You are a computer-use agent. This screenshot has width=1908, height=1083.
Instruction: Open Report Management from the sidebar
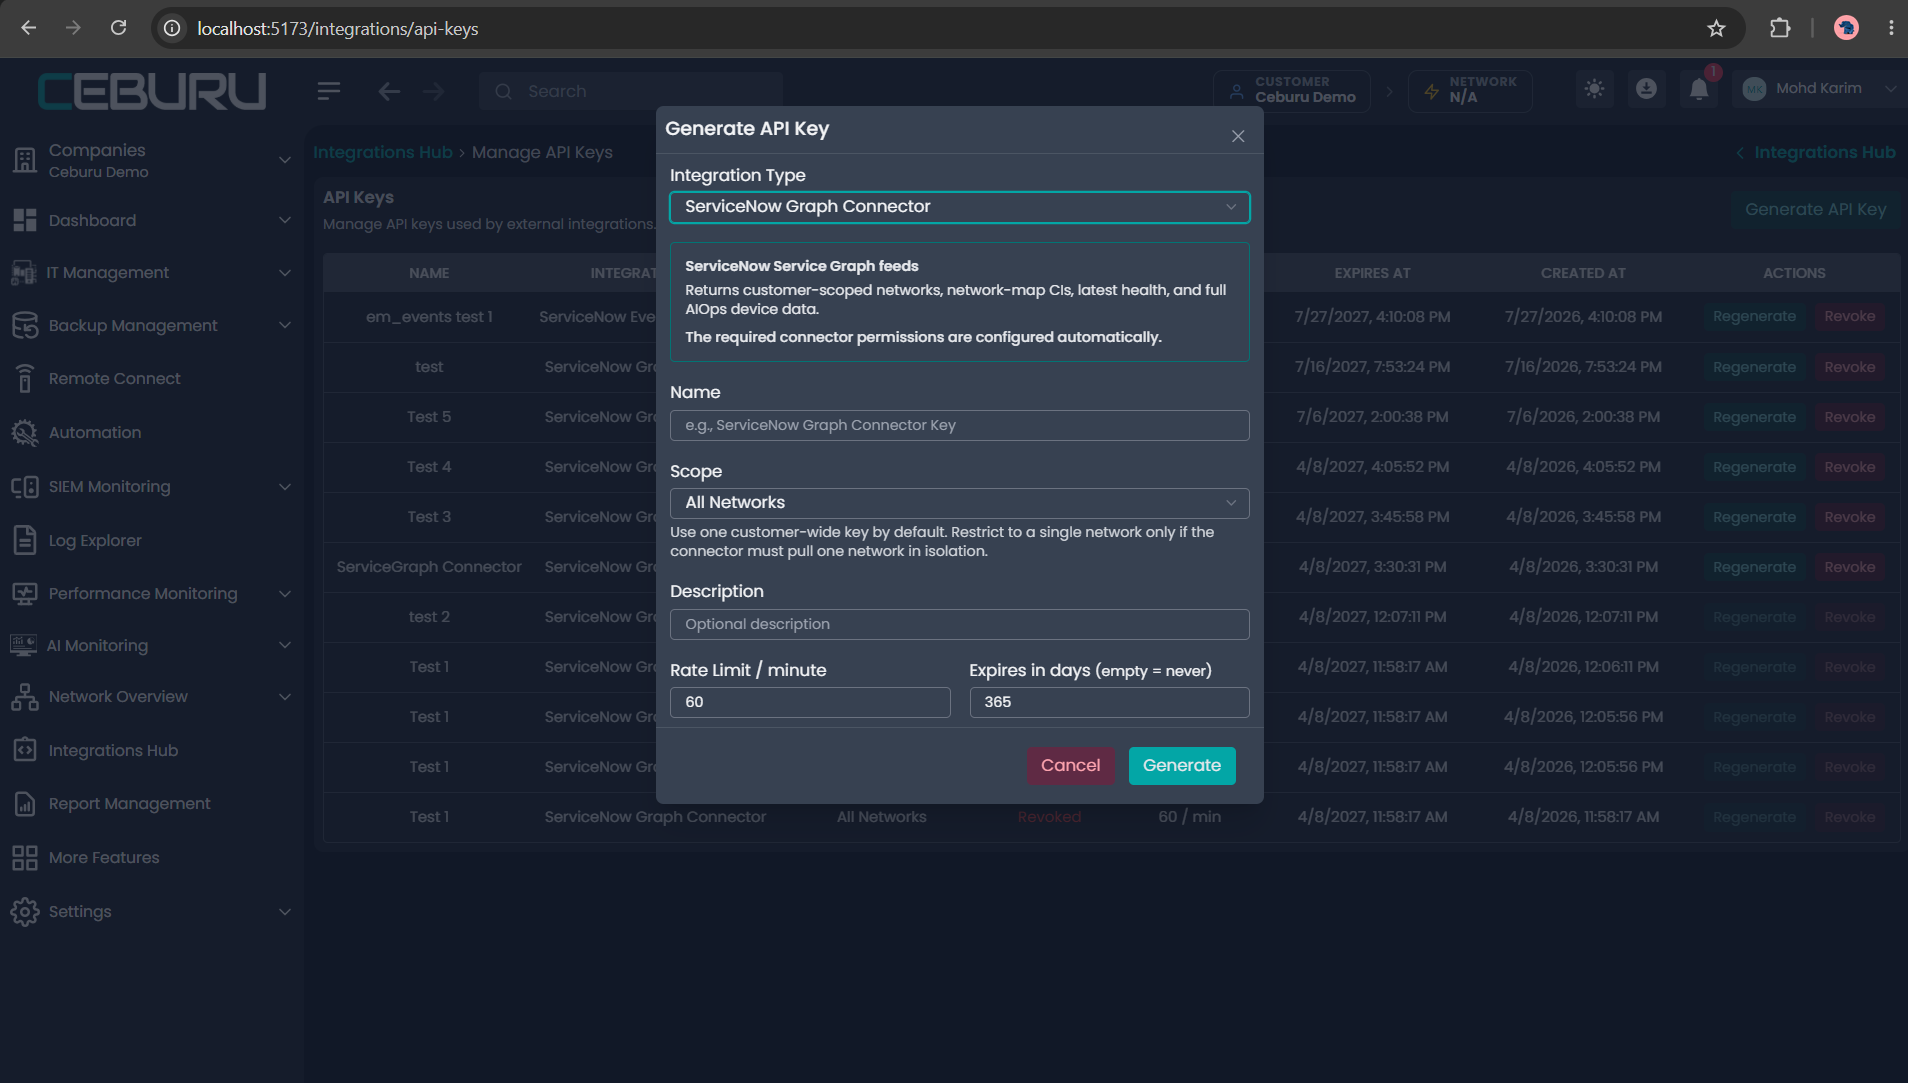pos(129,803)
